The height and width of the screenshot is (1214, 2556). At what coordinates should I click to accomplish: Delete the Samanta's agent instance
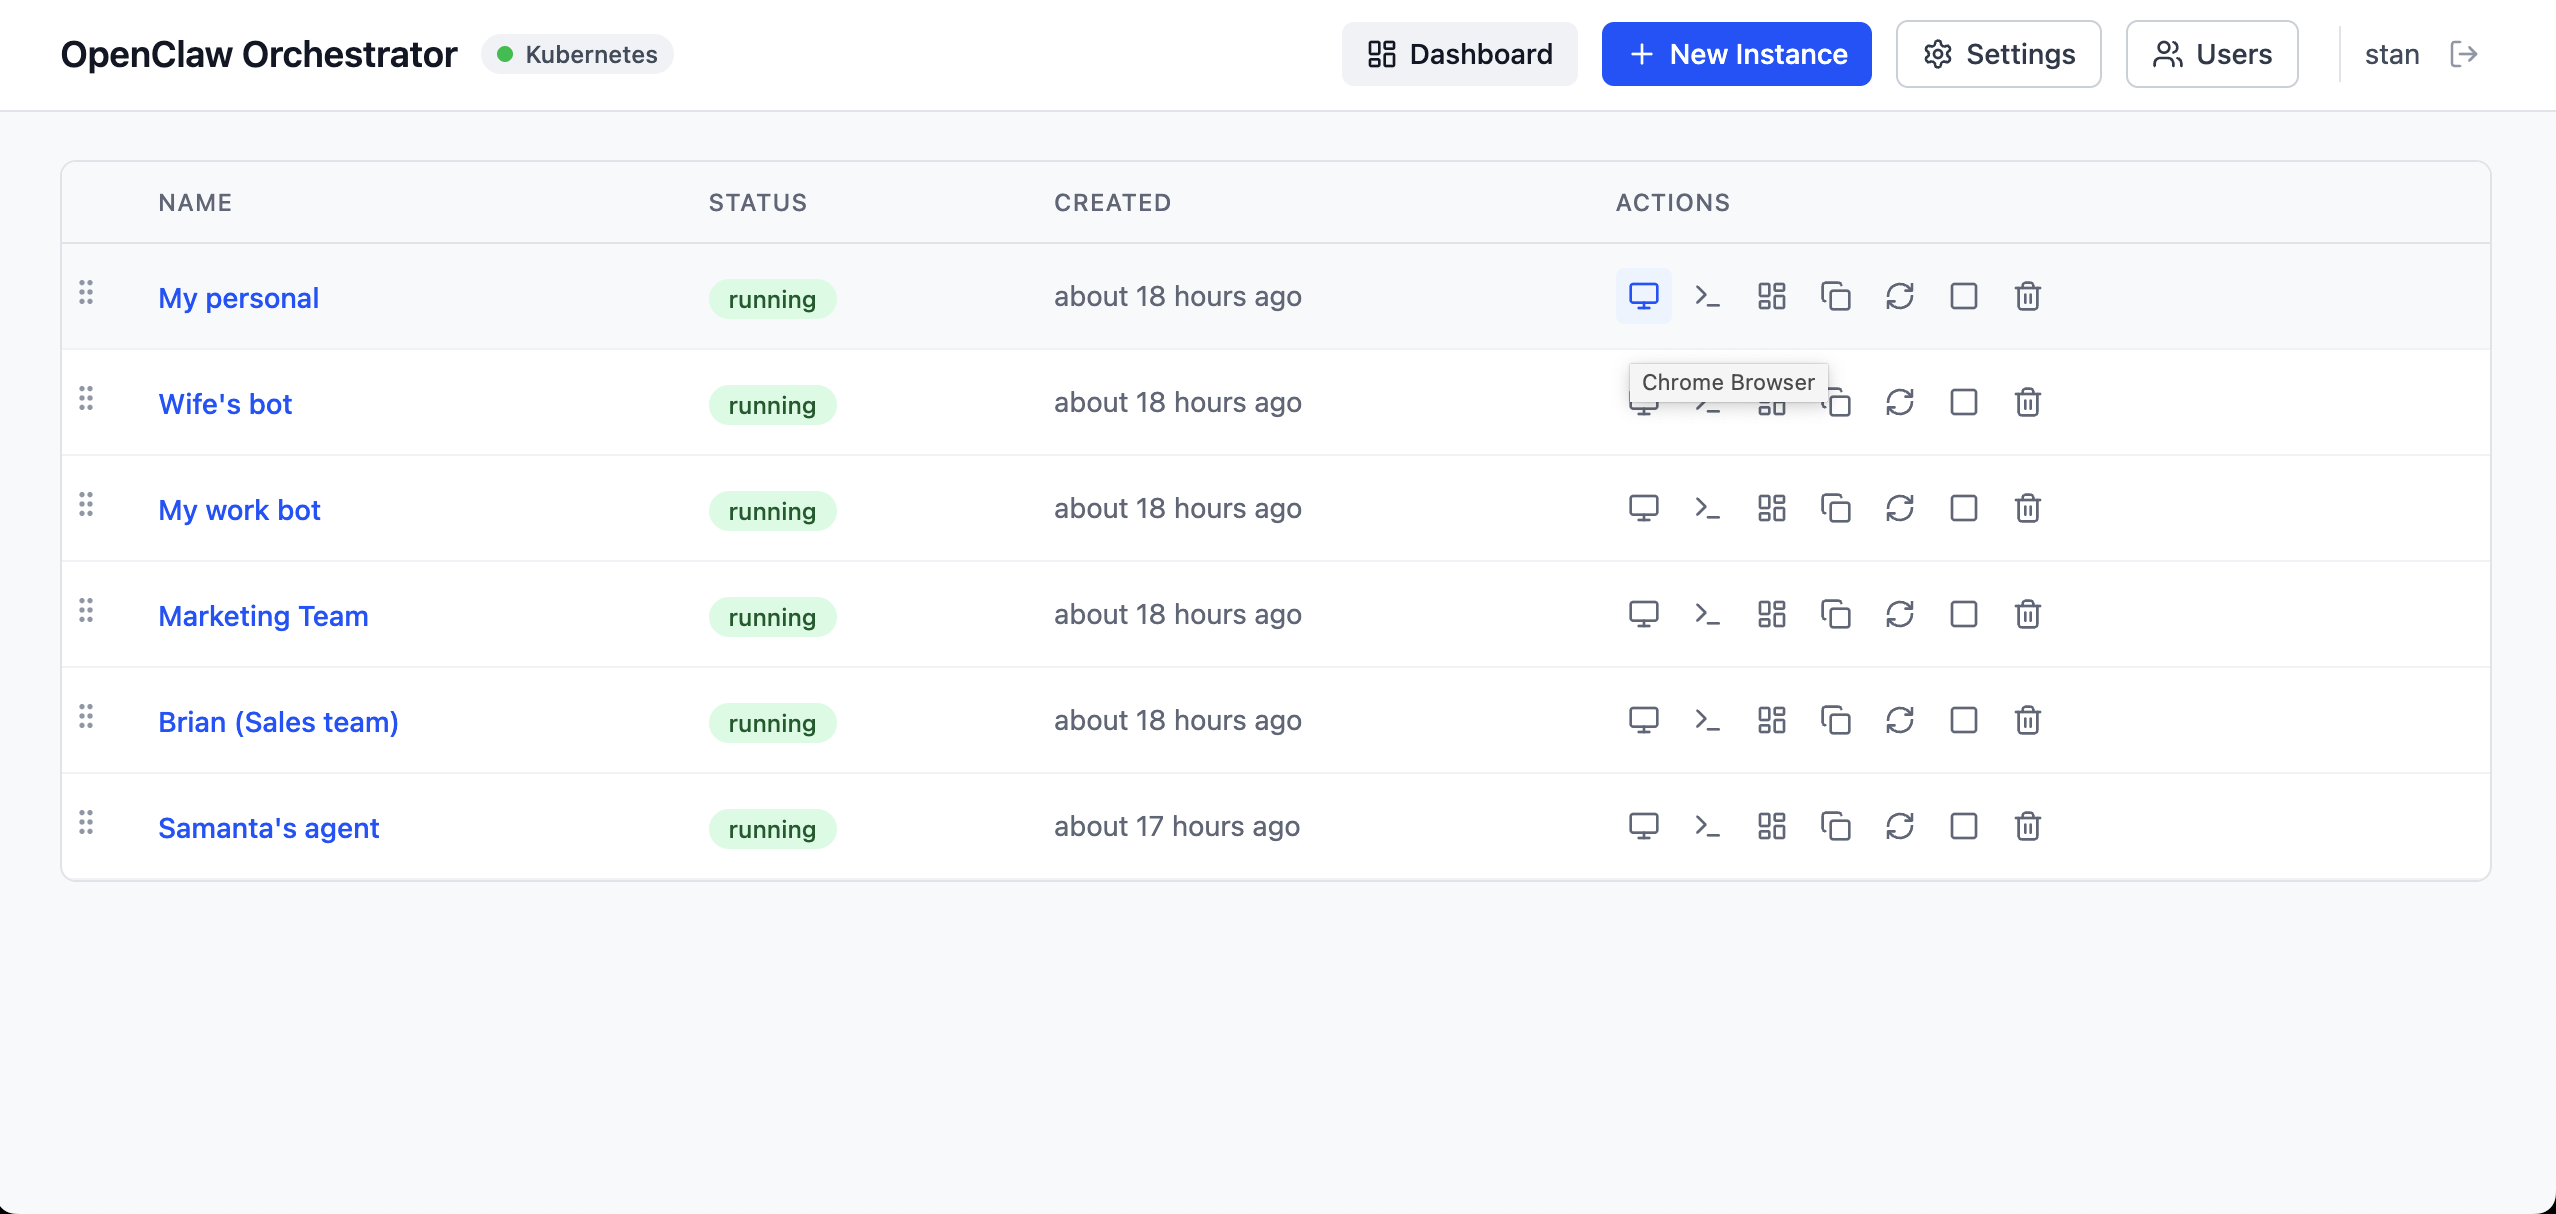[x=2027, y=826]
